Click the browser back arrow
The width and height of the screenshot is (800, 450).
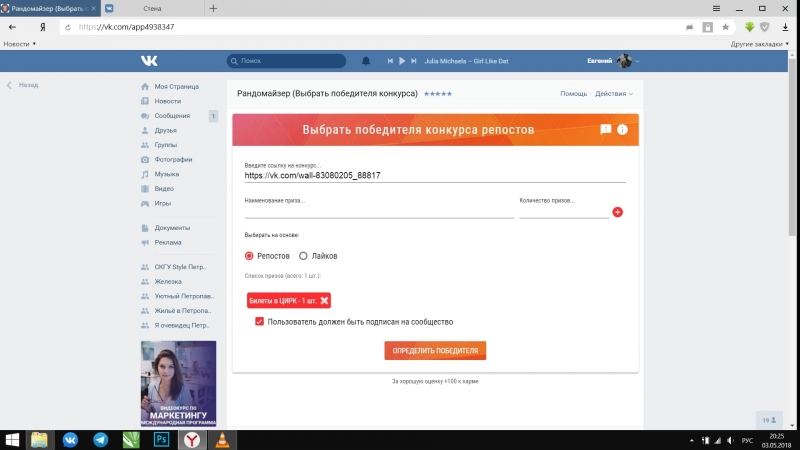point(12,27)
